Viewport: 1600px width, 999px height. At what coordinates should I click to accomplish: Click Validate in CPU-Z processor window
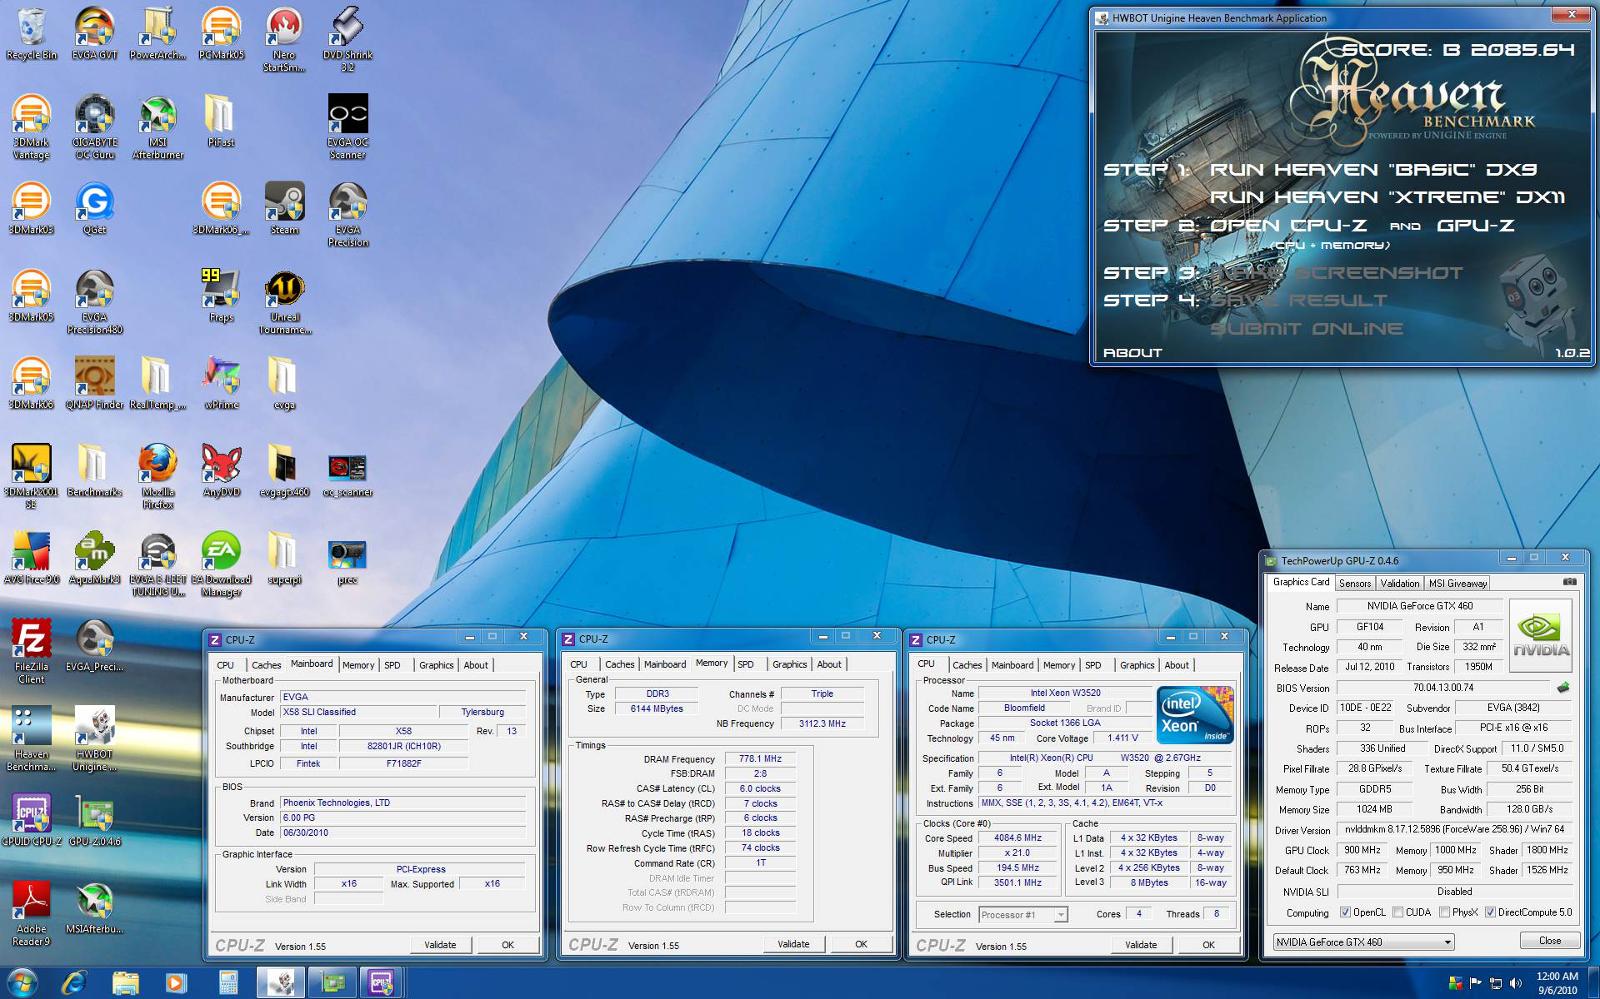tap(1141, 944)
